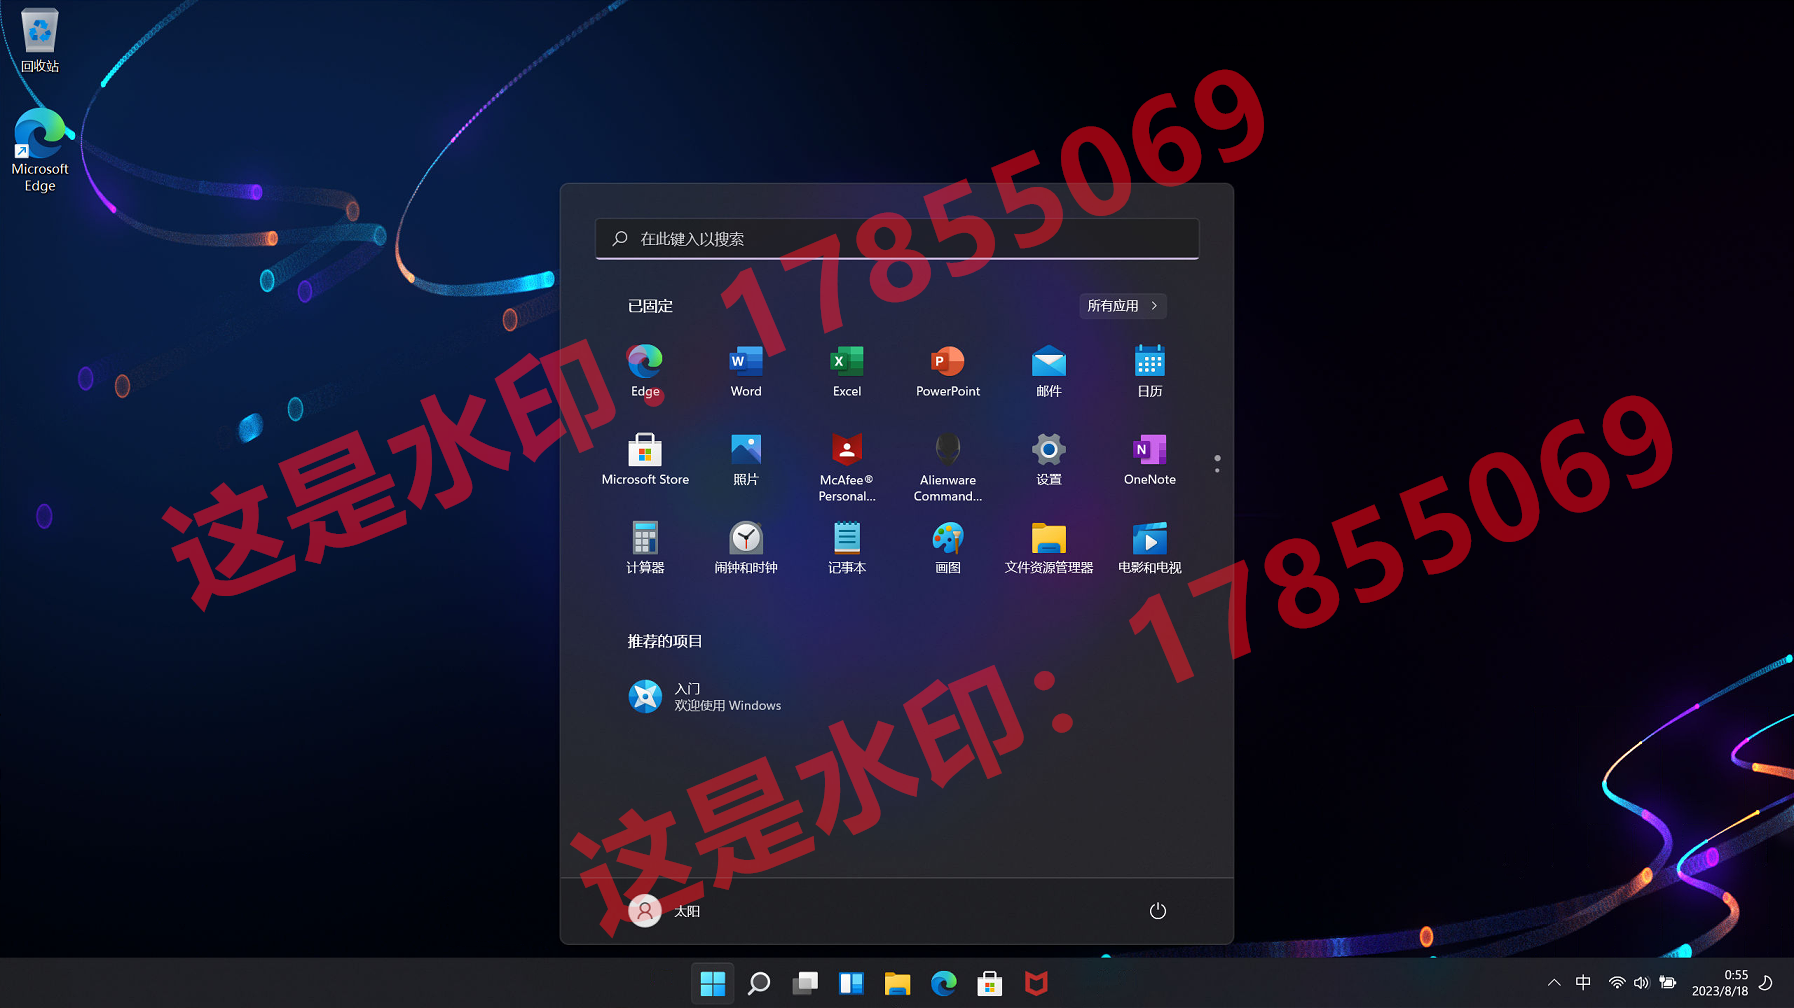The height and width of the screenshot is (1008, 1794).
Task: Launch Word from the Start menu
Action: coord(746,371)
